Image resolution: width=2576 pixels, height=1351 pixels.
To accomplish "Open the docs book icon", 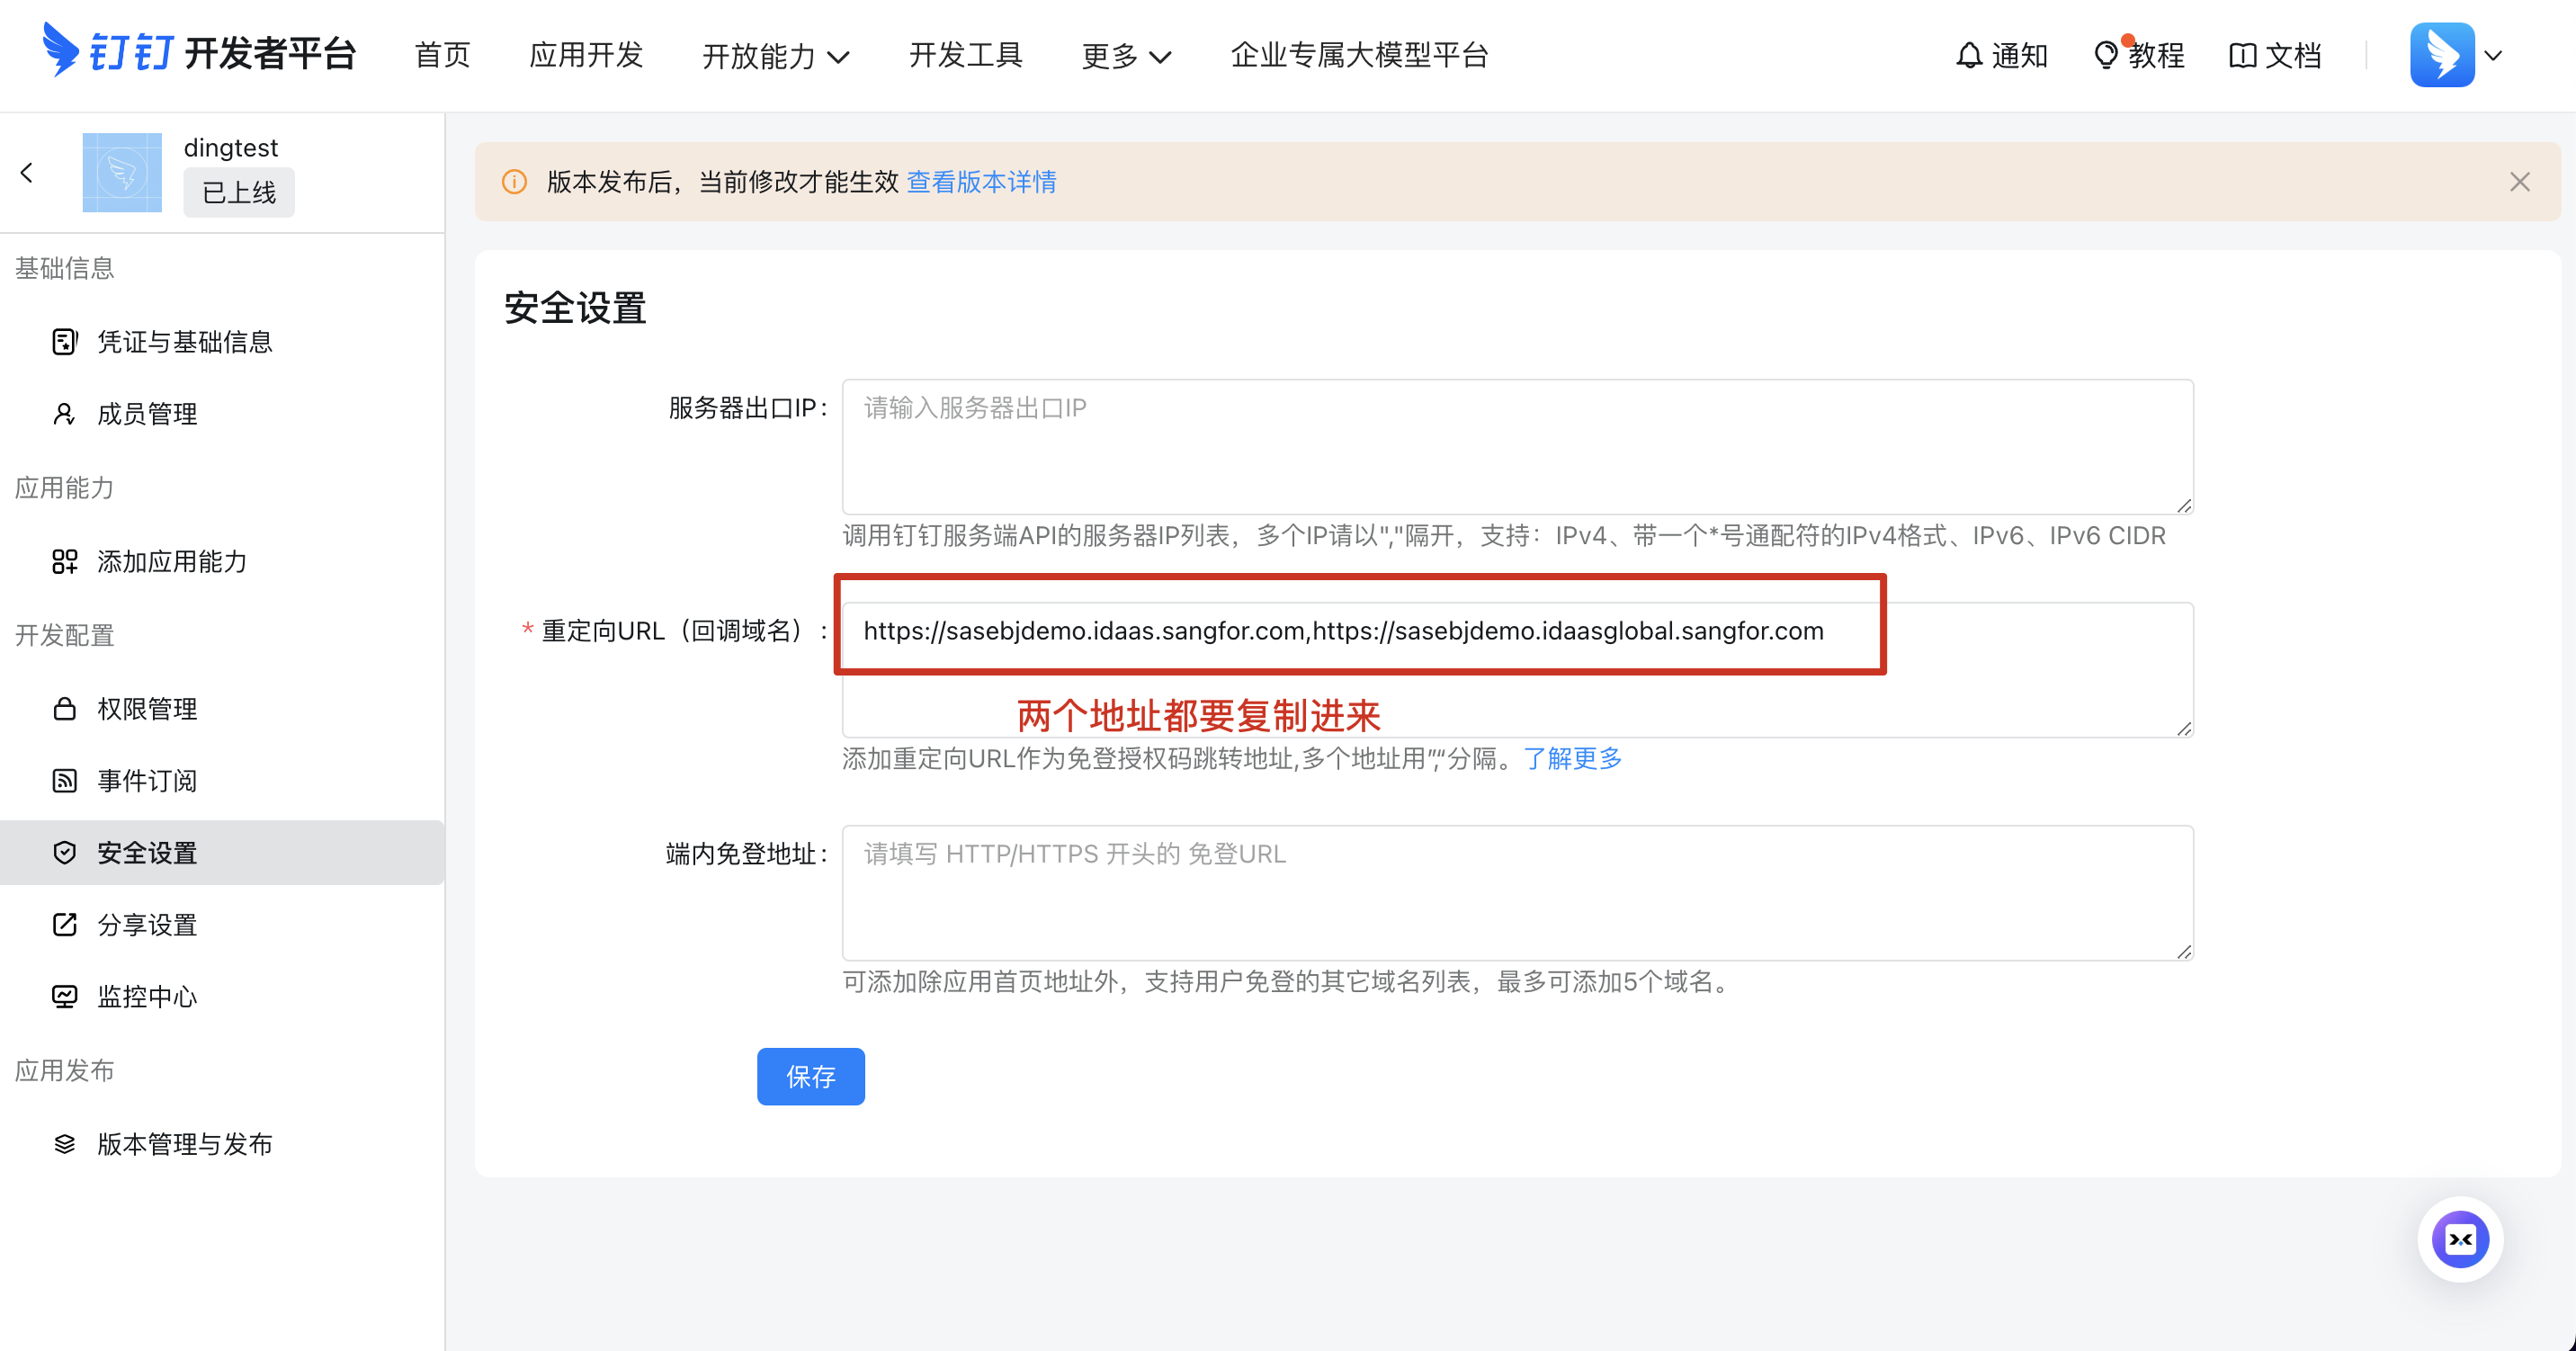I will click(2242, 55).
